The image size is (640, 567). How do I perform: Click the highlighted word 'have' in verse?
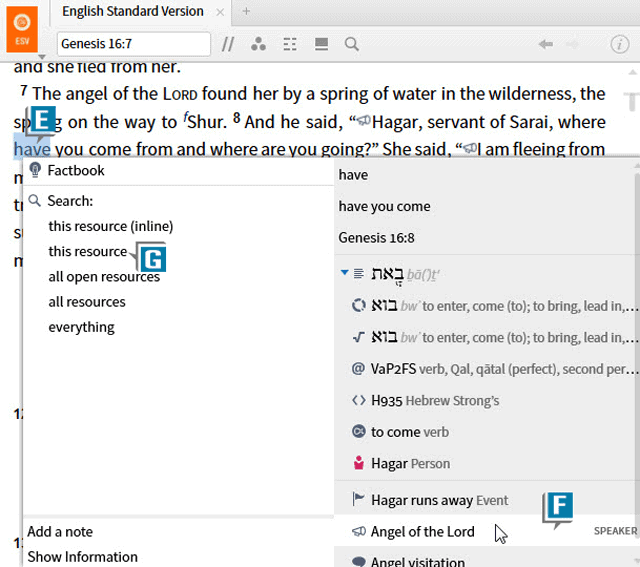32,149
